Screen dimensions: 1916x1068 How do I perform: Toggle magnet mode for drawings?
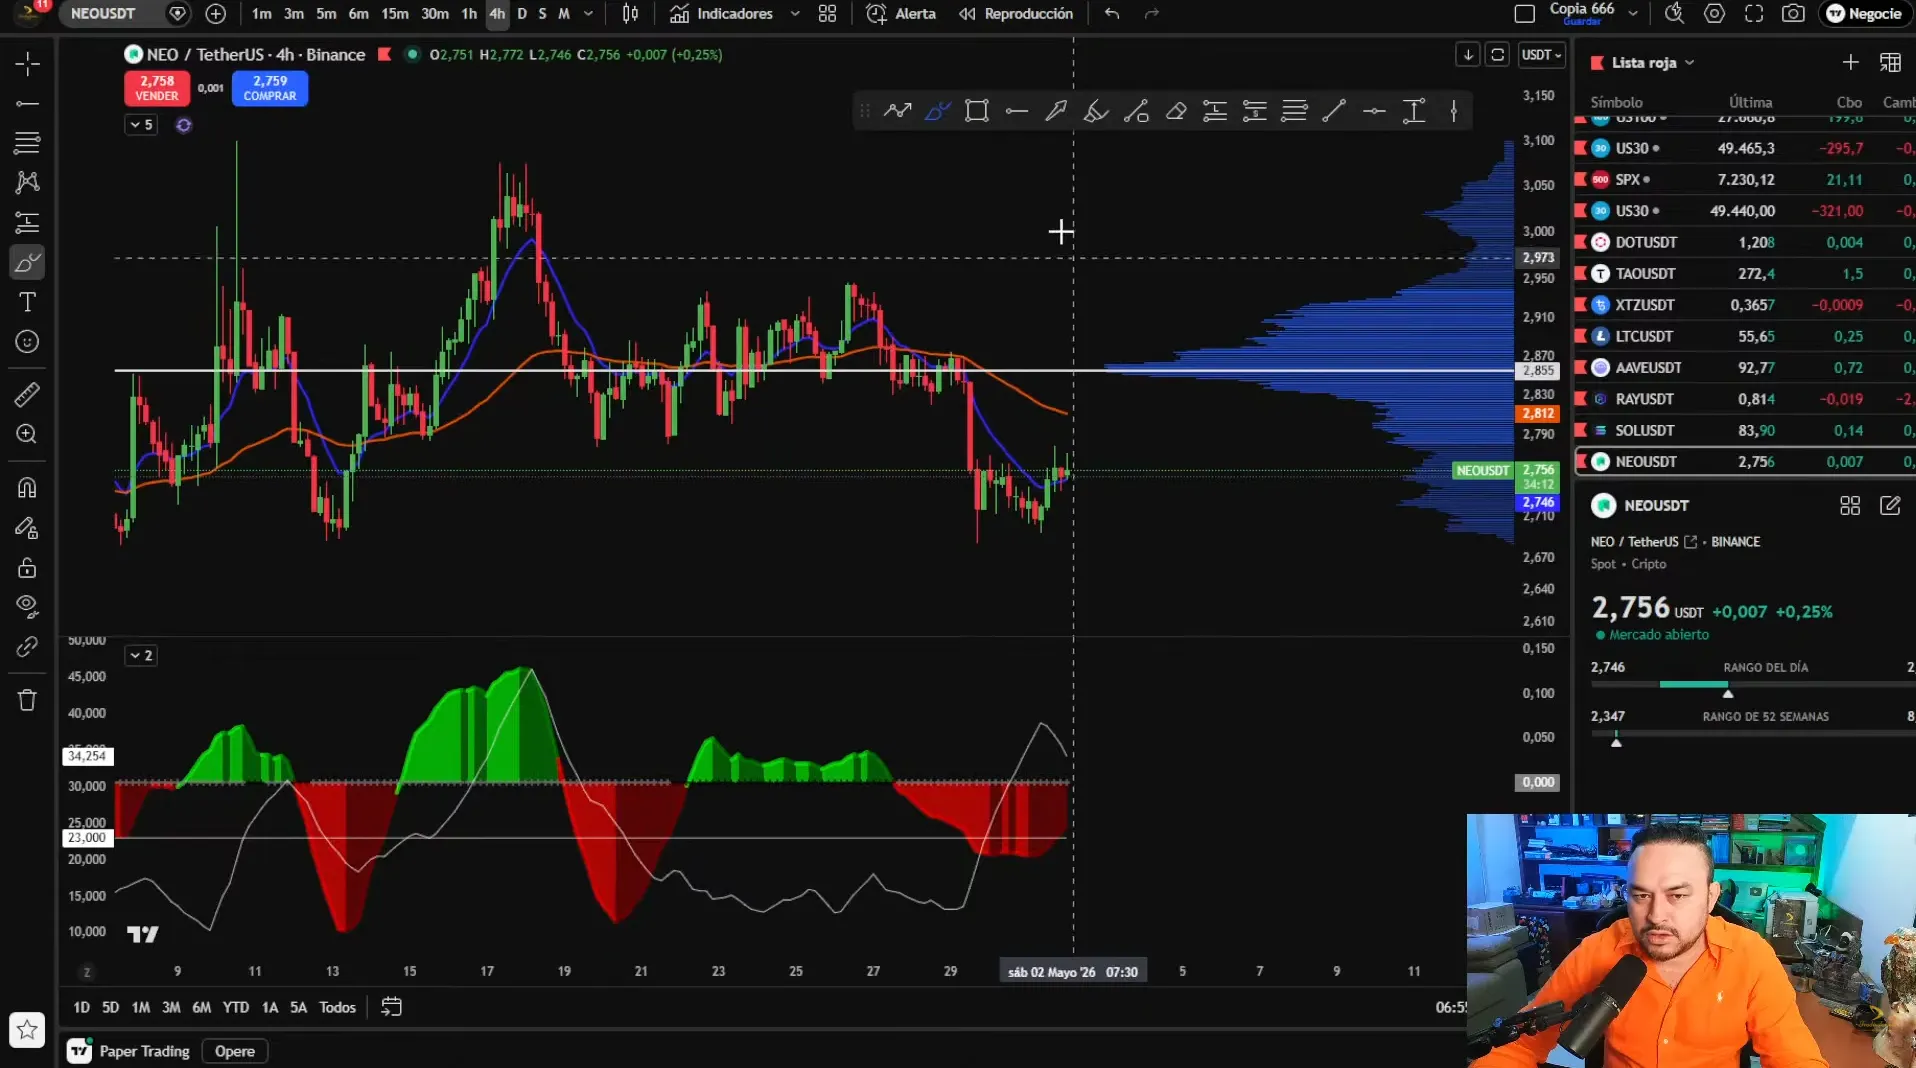tap(27, 488)
